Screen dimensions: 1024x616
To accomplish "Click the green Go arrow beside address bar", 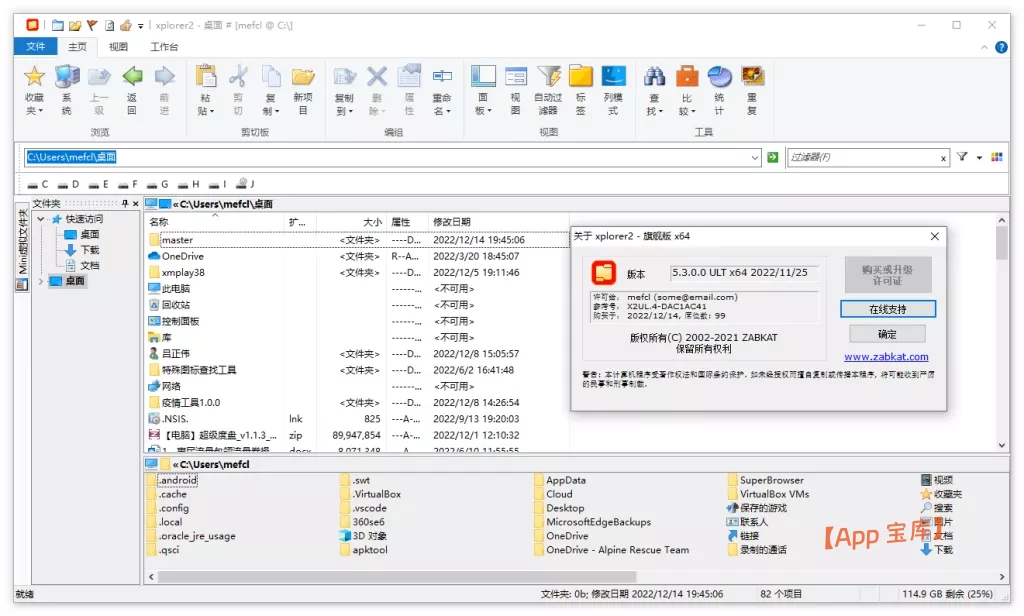I will [772, 157].
